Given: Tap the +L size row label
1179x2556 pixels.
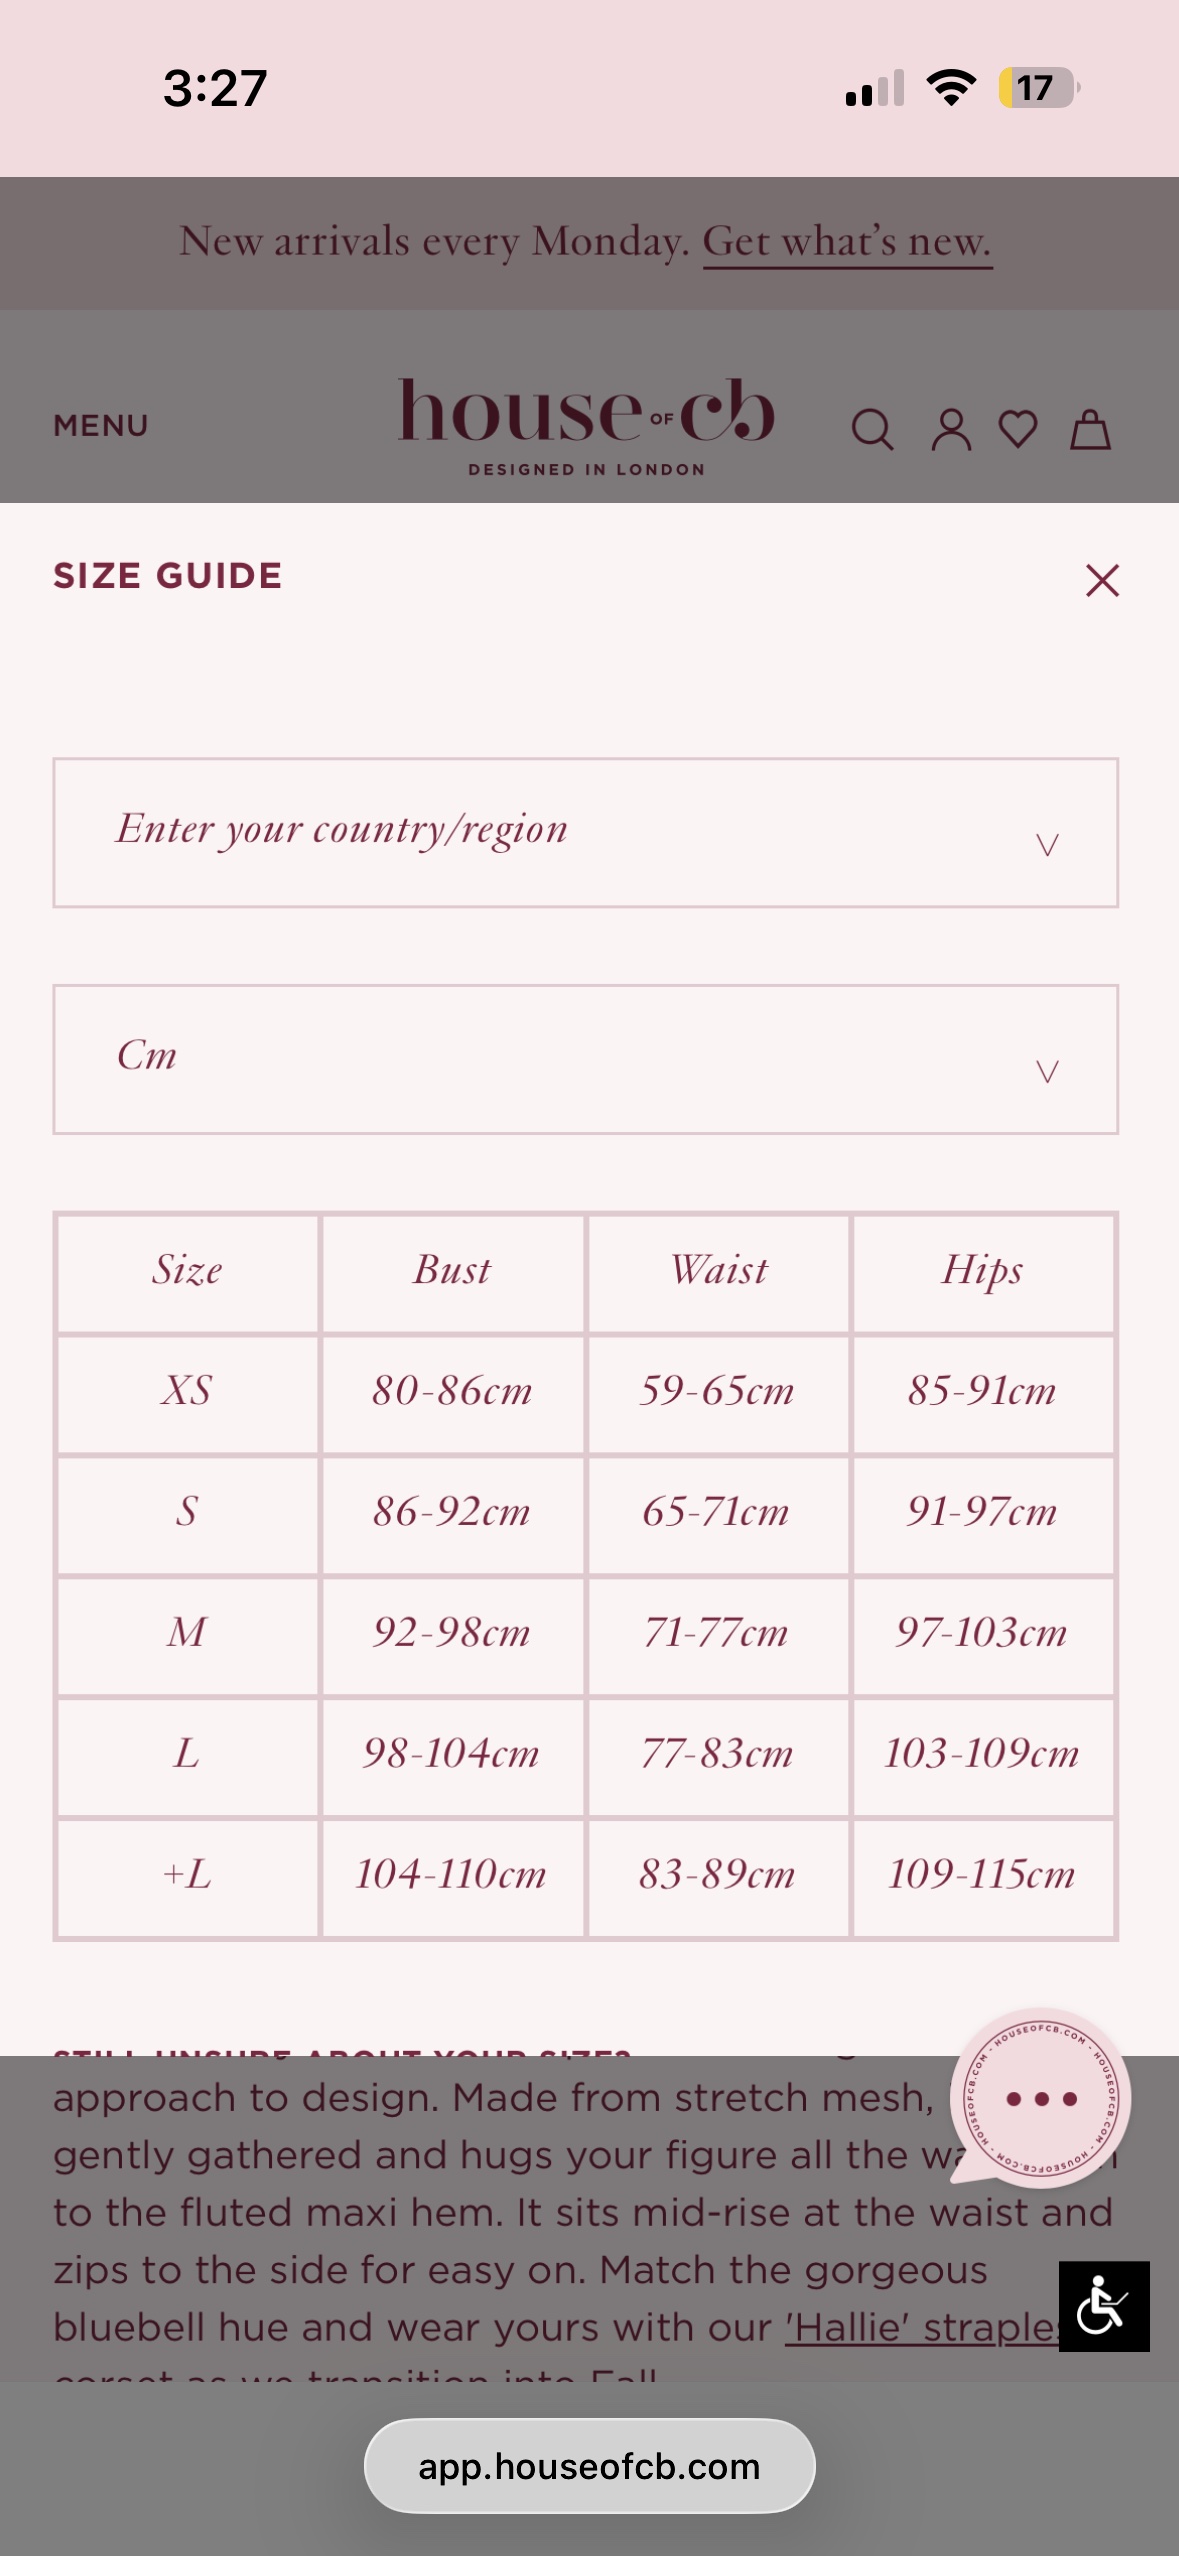Looking at the screenshot, I should (x=187, y=1875).
